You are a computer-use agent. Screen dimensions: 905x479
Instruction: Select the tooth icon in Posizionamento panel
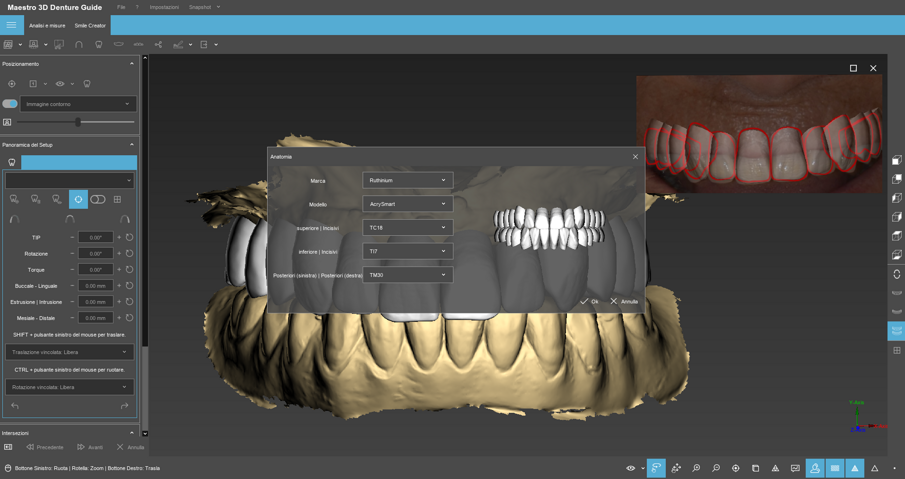(87, 84)
